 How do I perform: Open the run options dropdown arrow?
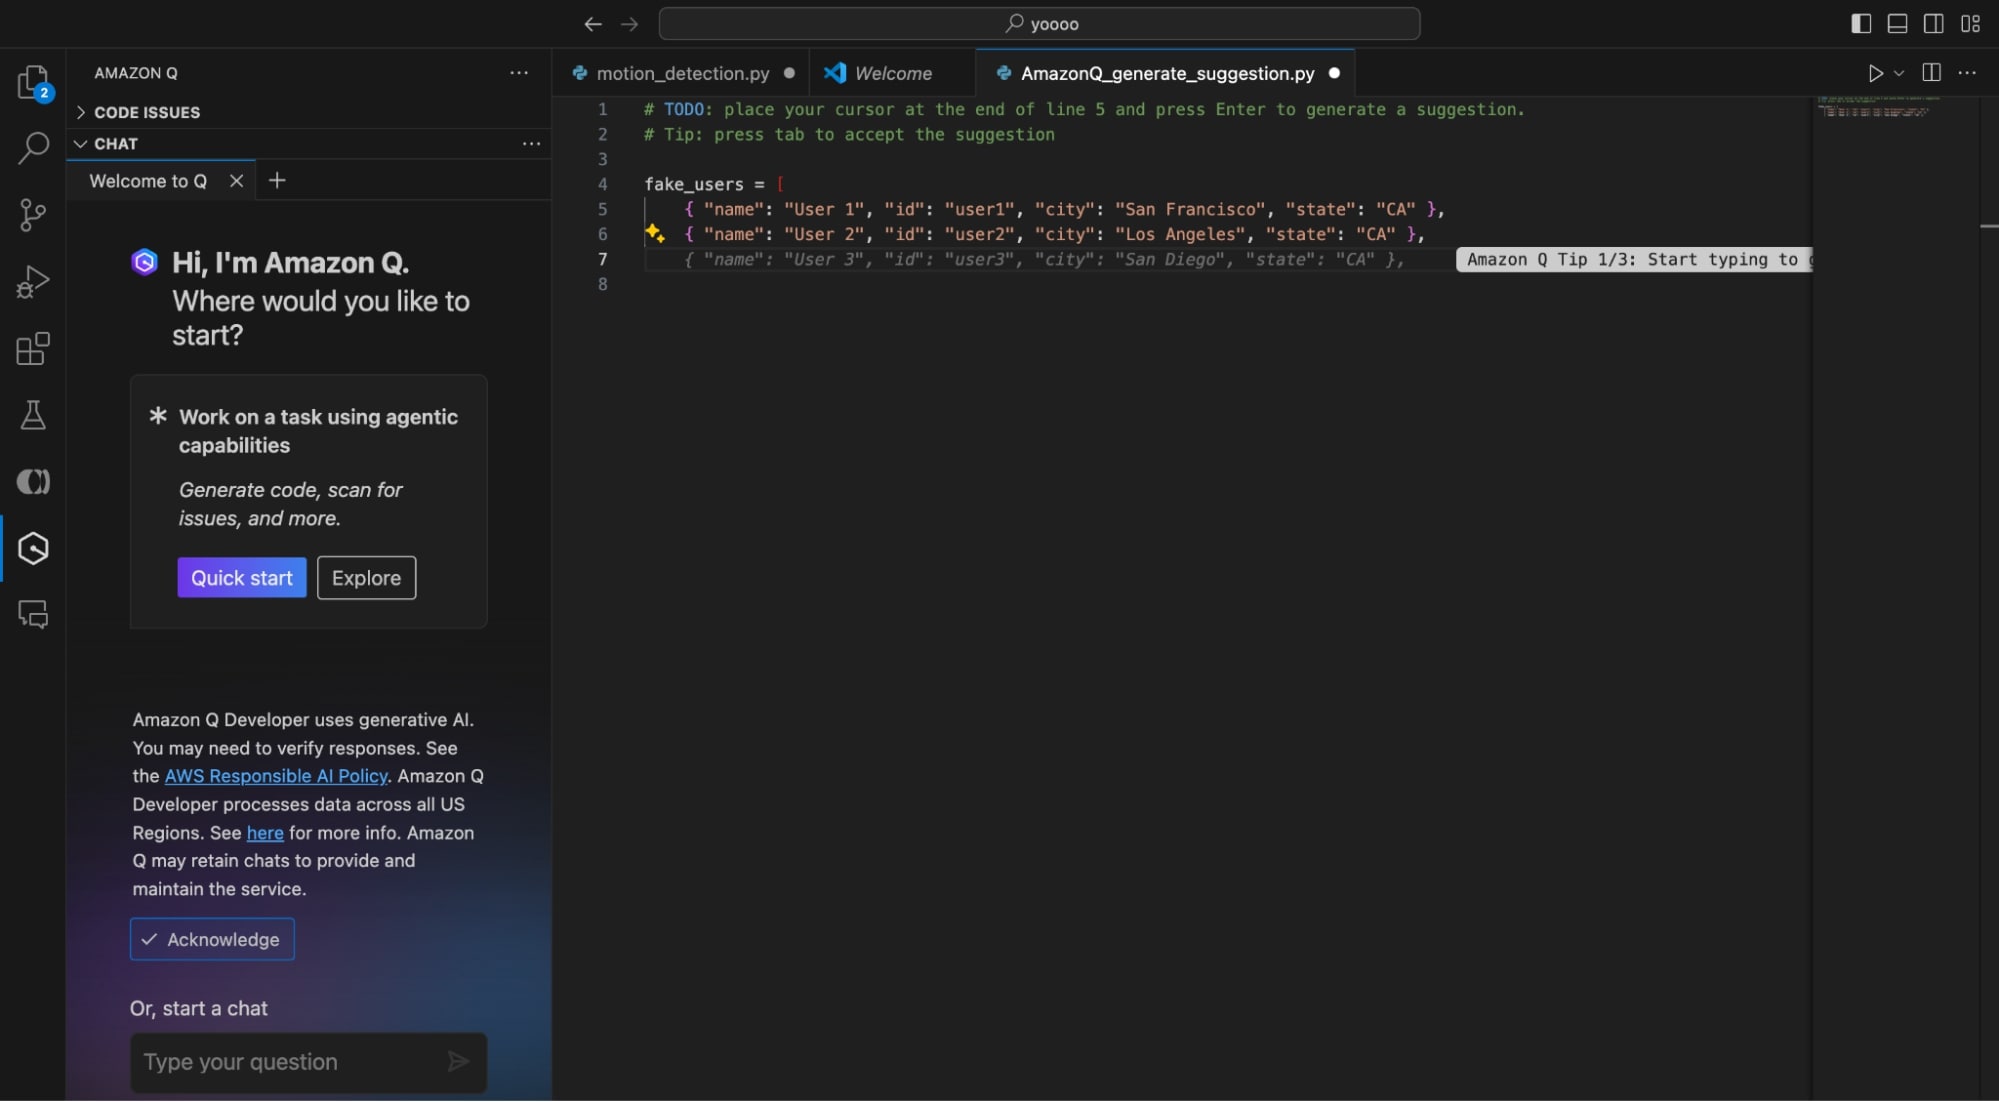1899,73
